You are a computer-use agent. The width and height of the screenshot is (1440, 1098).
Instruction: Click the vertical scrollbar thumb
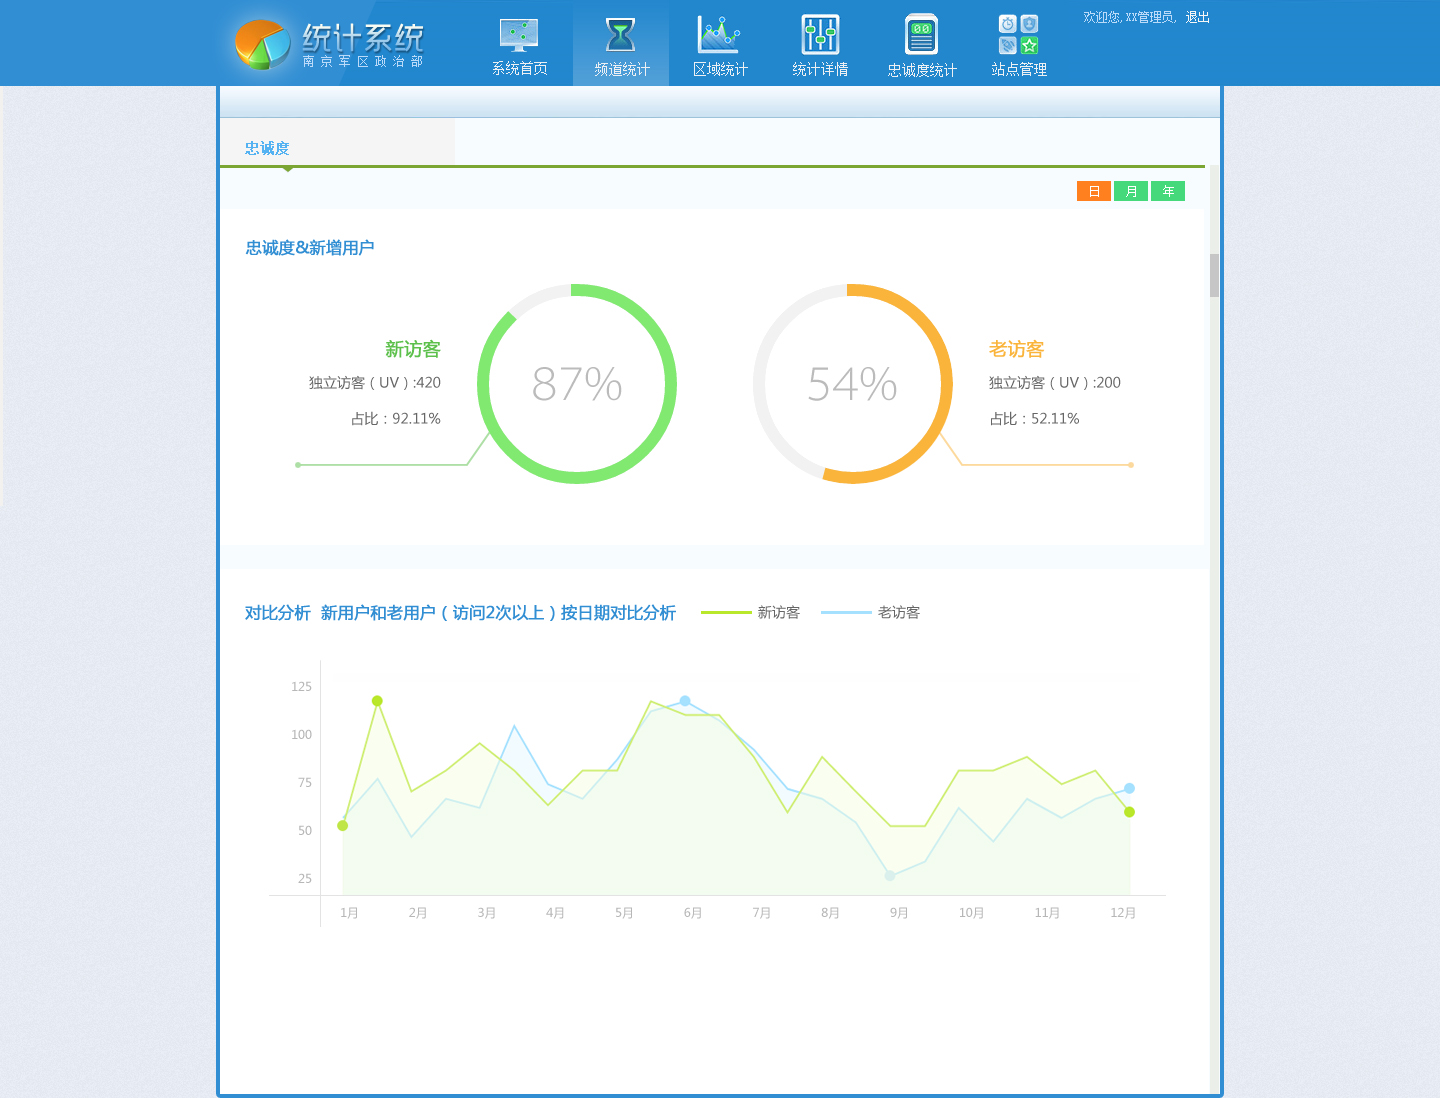click(1214, 275)
